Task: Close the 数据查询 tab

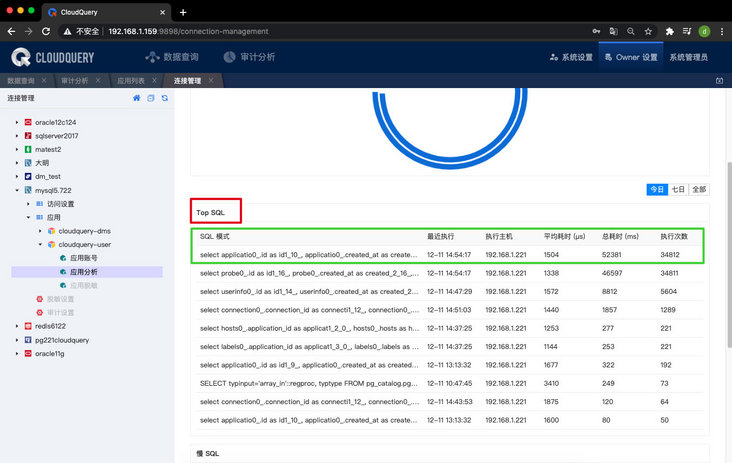Action: (44, 80)
